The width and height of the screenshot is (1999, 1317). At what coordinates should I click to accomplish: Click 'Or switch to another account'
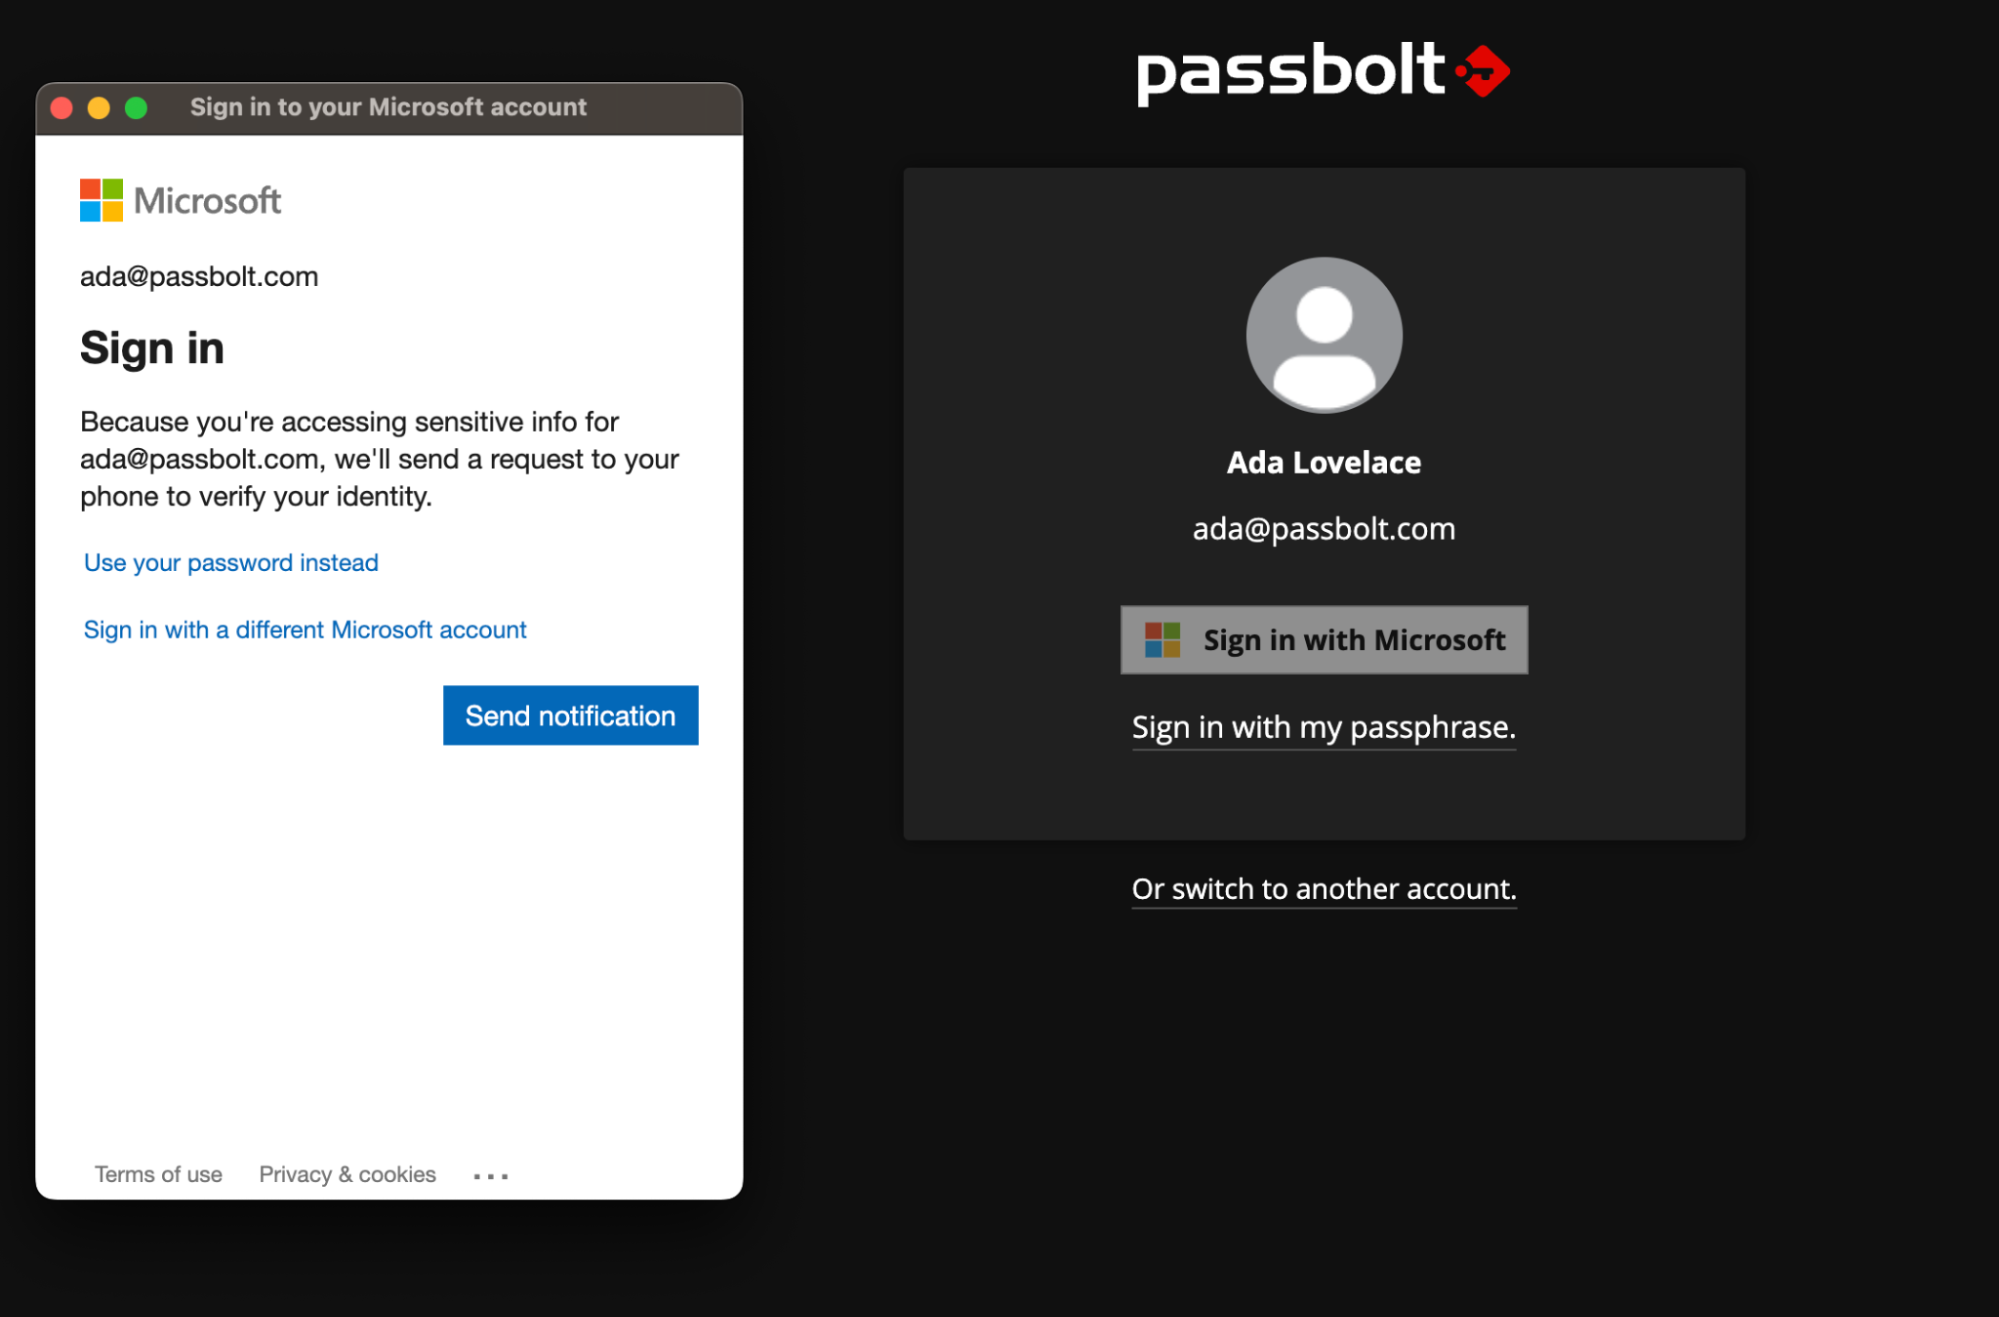pyautogui.click(x=1322, y=888)
